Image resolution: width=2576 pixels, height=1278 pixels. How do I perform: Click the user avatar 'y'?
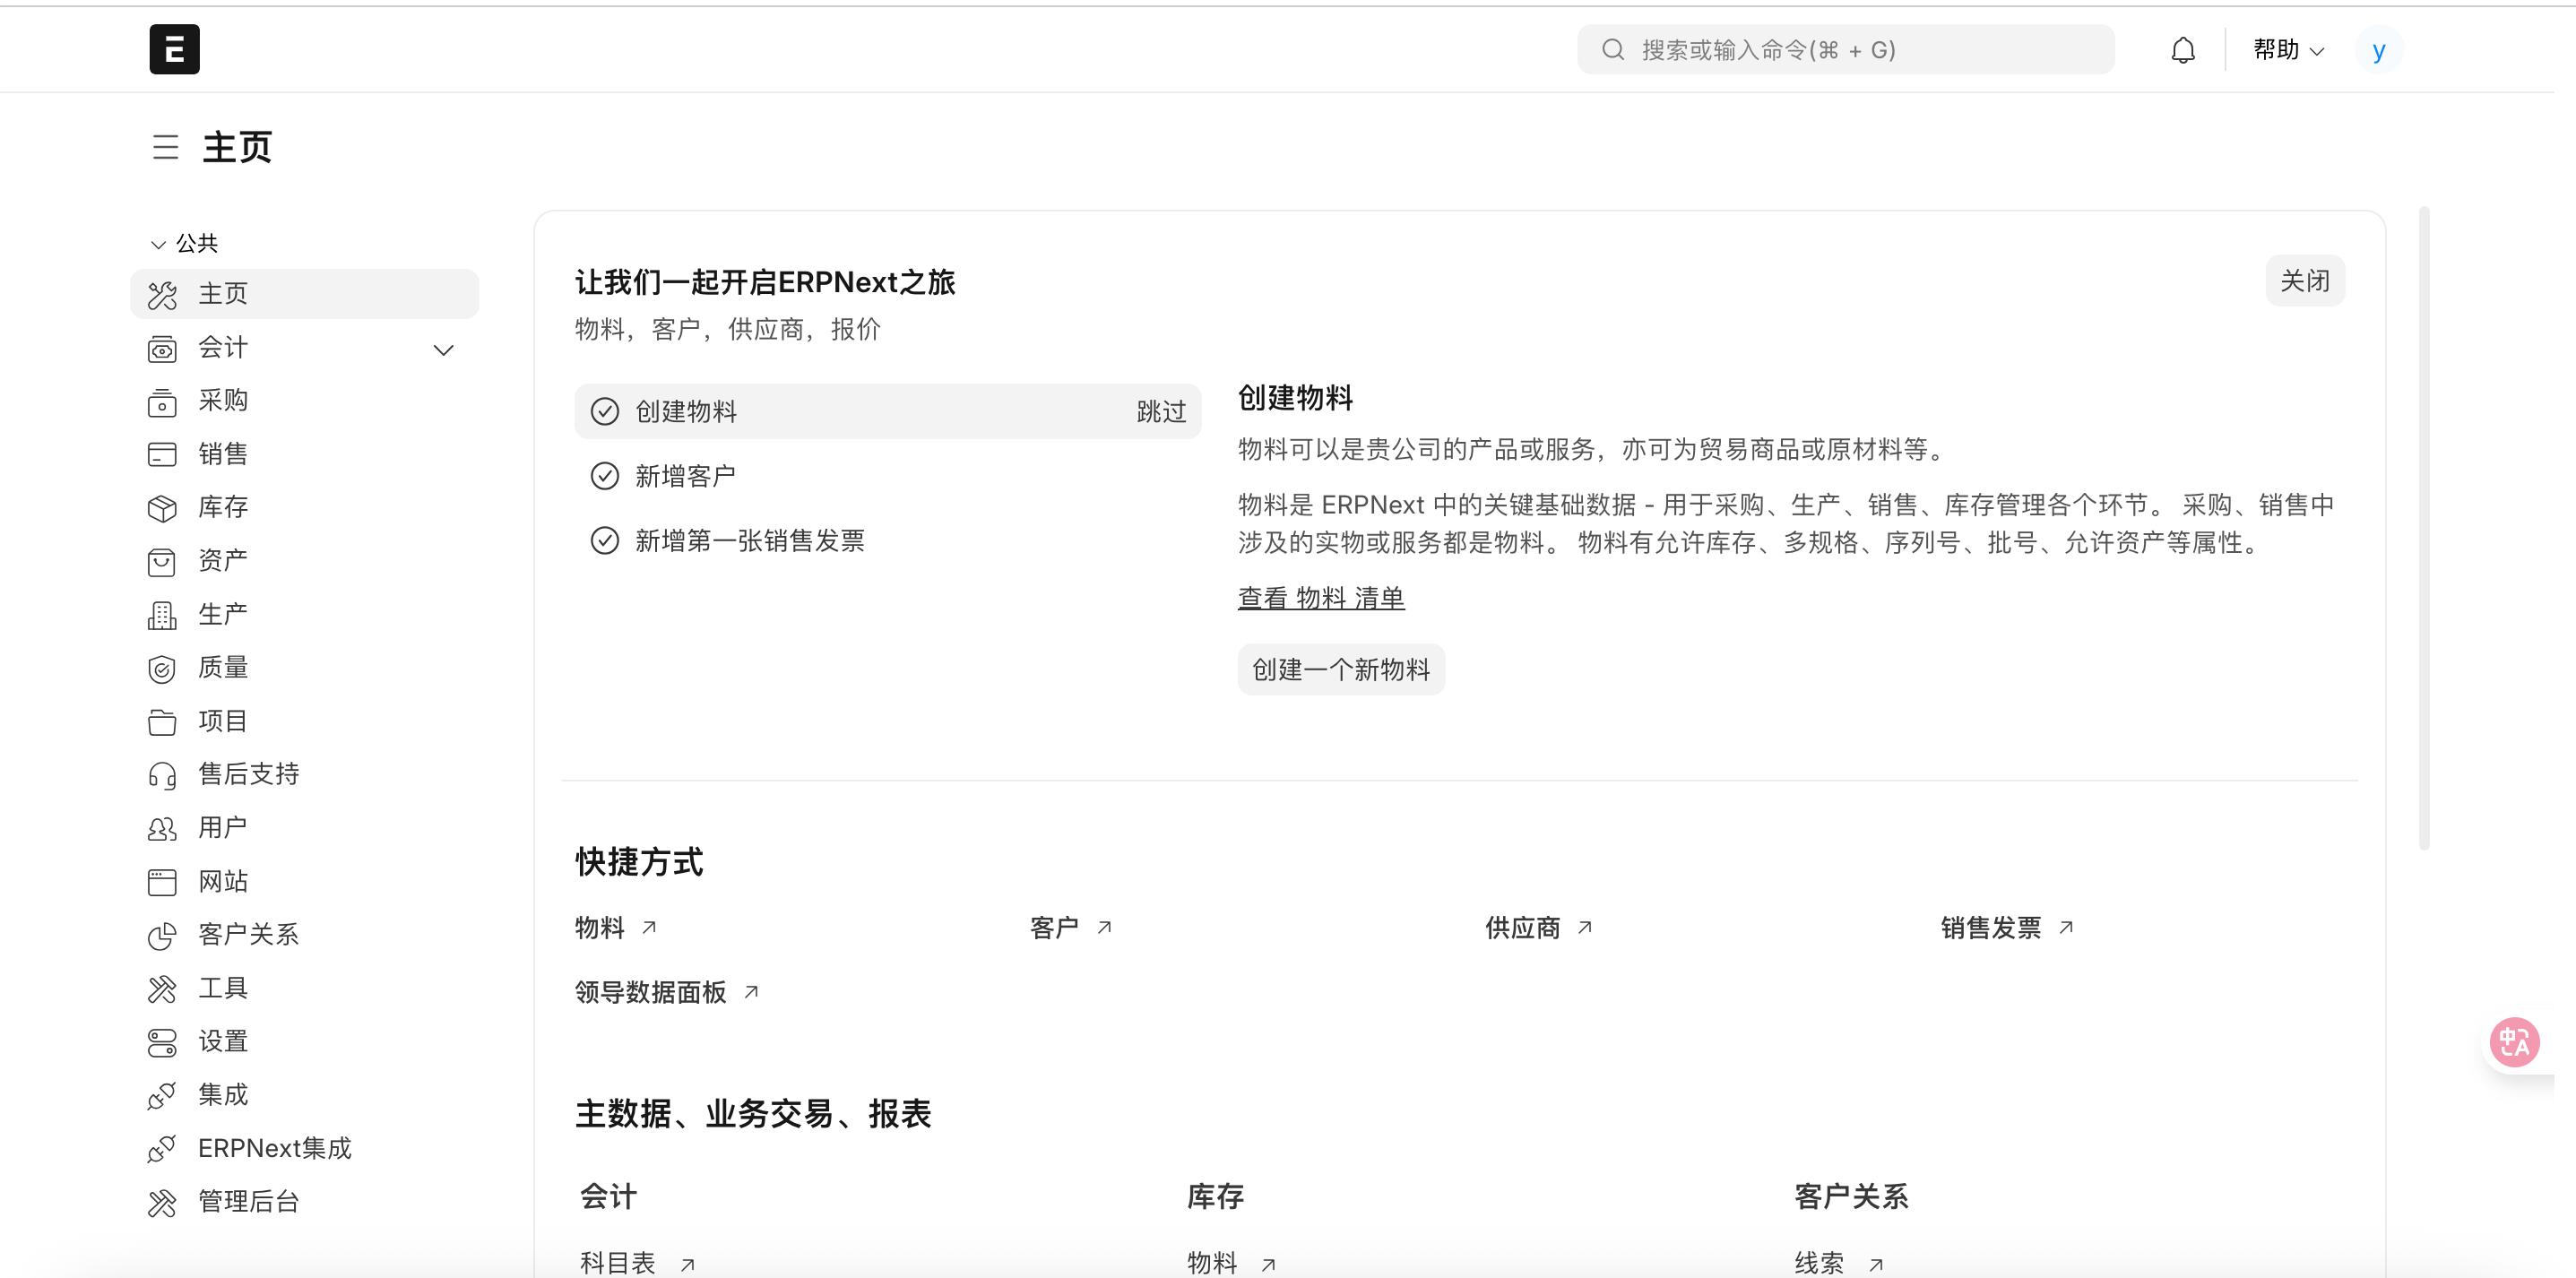pyautogui.click(x=2378, y=50)
